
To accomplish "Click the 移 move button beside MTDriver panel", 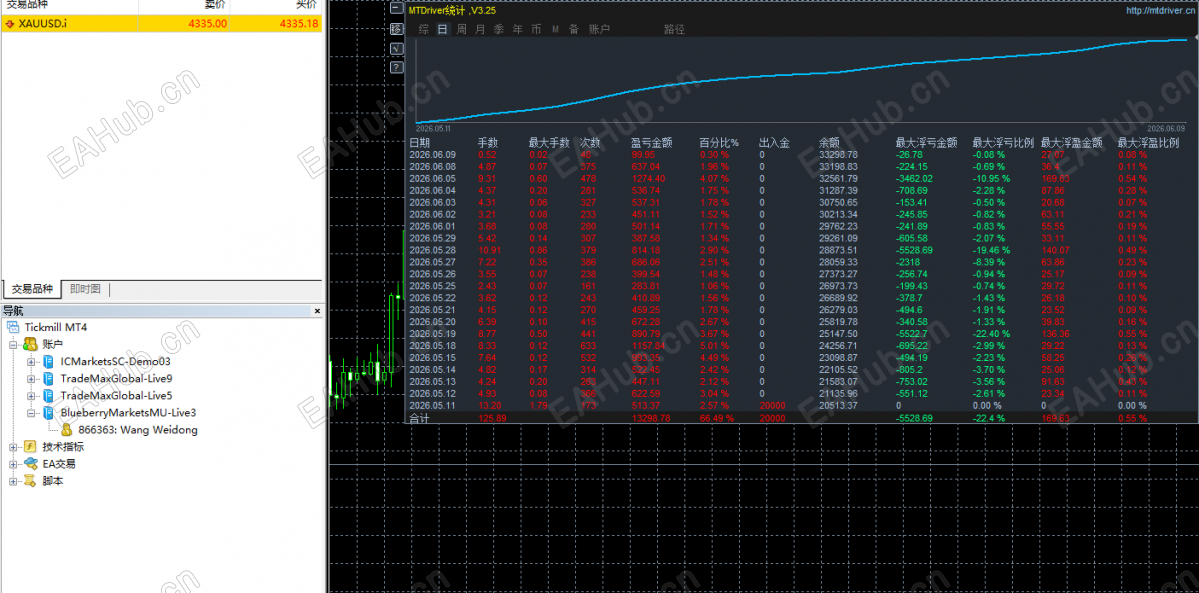I will pos(396,29).
